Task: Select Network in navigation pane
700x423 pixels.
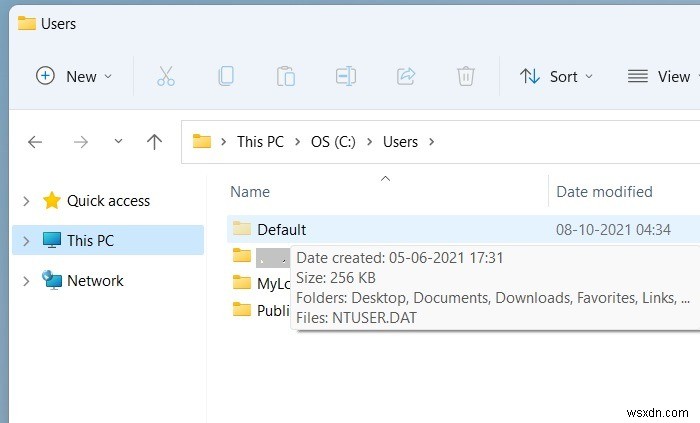Action: click(x=95, y=281)
